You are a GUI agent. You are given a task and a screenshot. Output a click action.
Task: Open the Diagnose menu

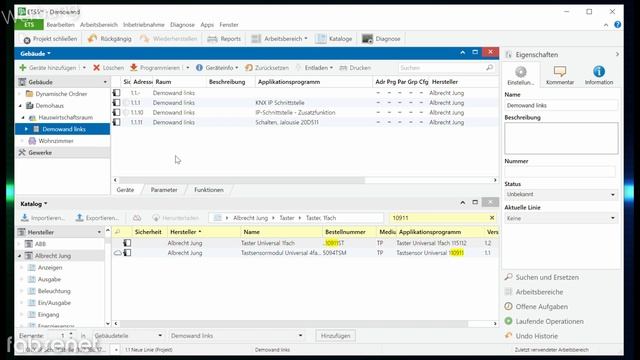tap(182, 25)
